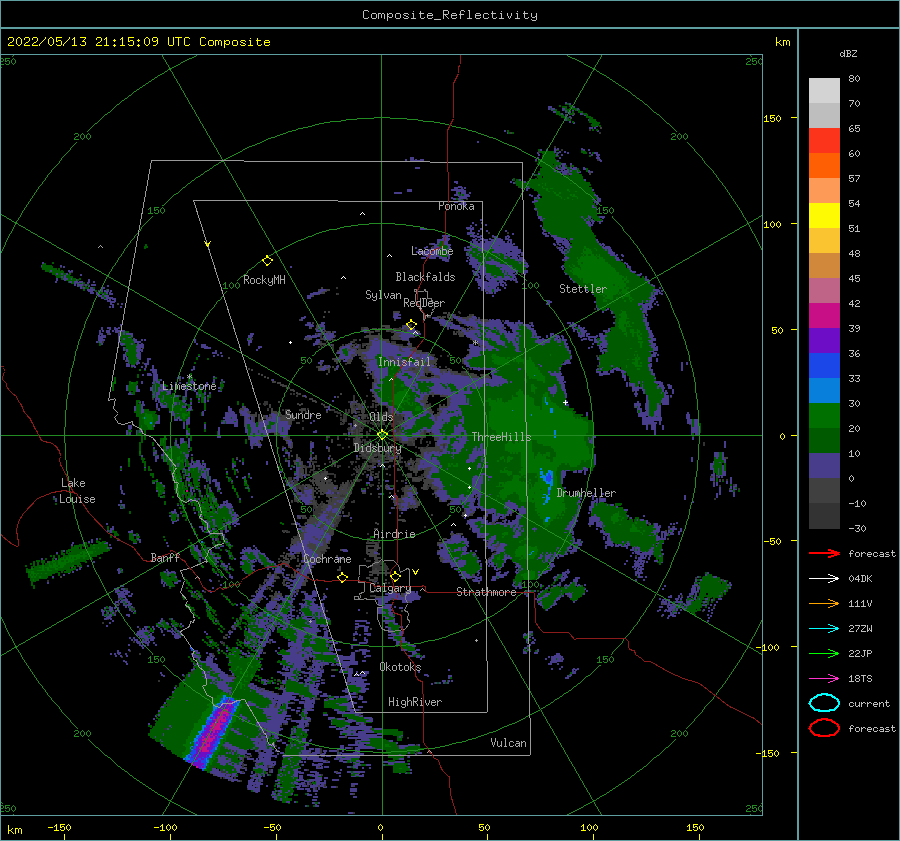This screenshot has width=900, height=841.
Task: Click the HighRiver label
Action: pyautogui.click(x=415, y=702)
